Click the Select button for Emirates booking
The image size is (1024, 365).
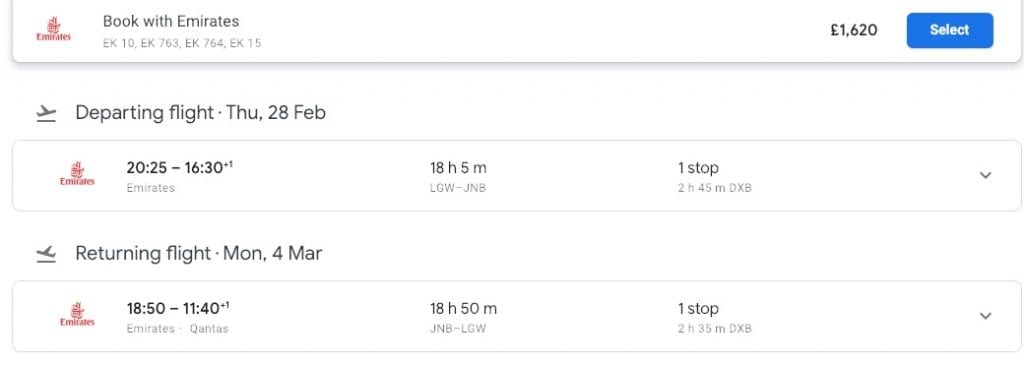pos(950,30)
